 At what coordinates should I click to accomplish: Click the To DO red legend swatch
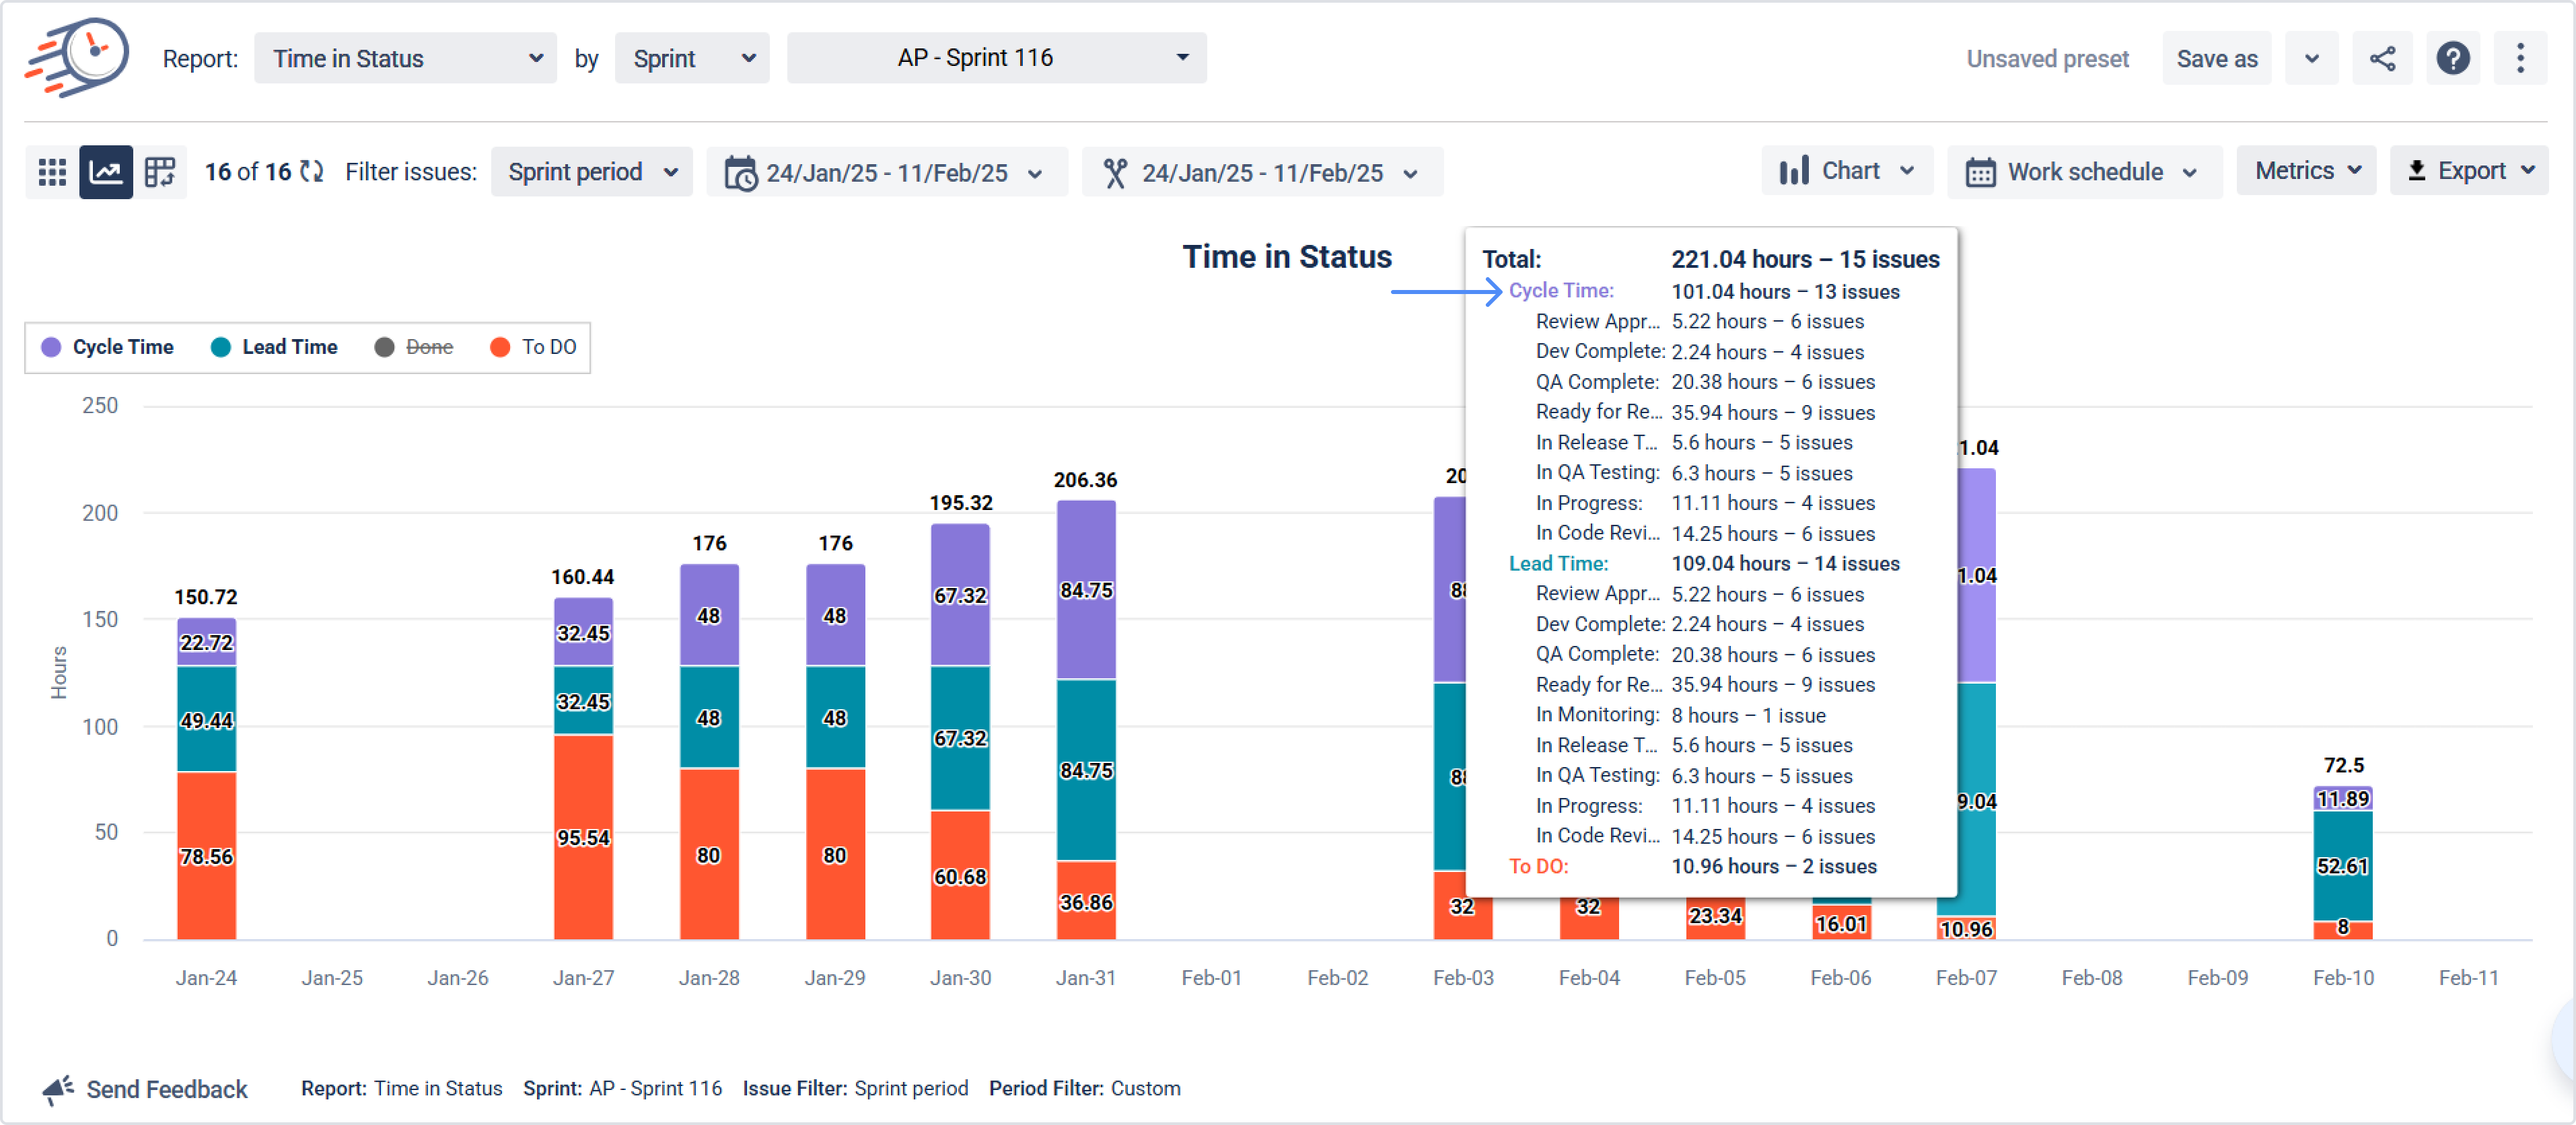(x=500, y=347)
